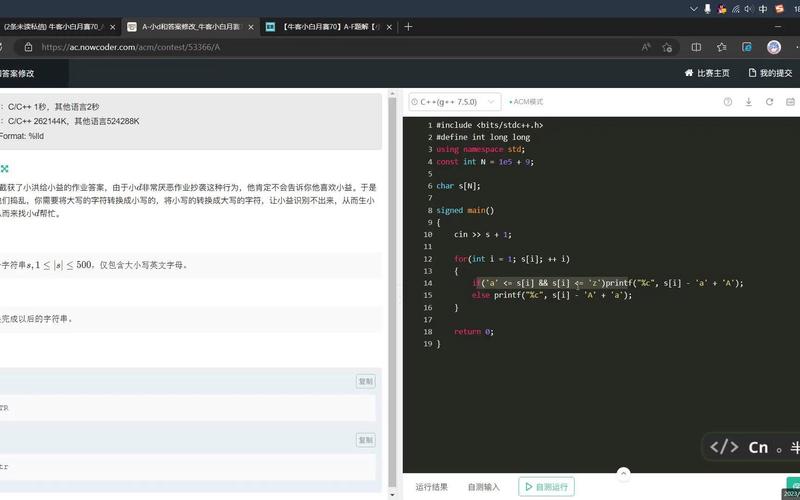Click the ACM模式 mode label
This screenshot has height=500, width=800.
coord(526,102)
